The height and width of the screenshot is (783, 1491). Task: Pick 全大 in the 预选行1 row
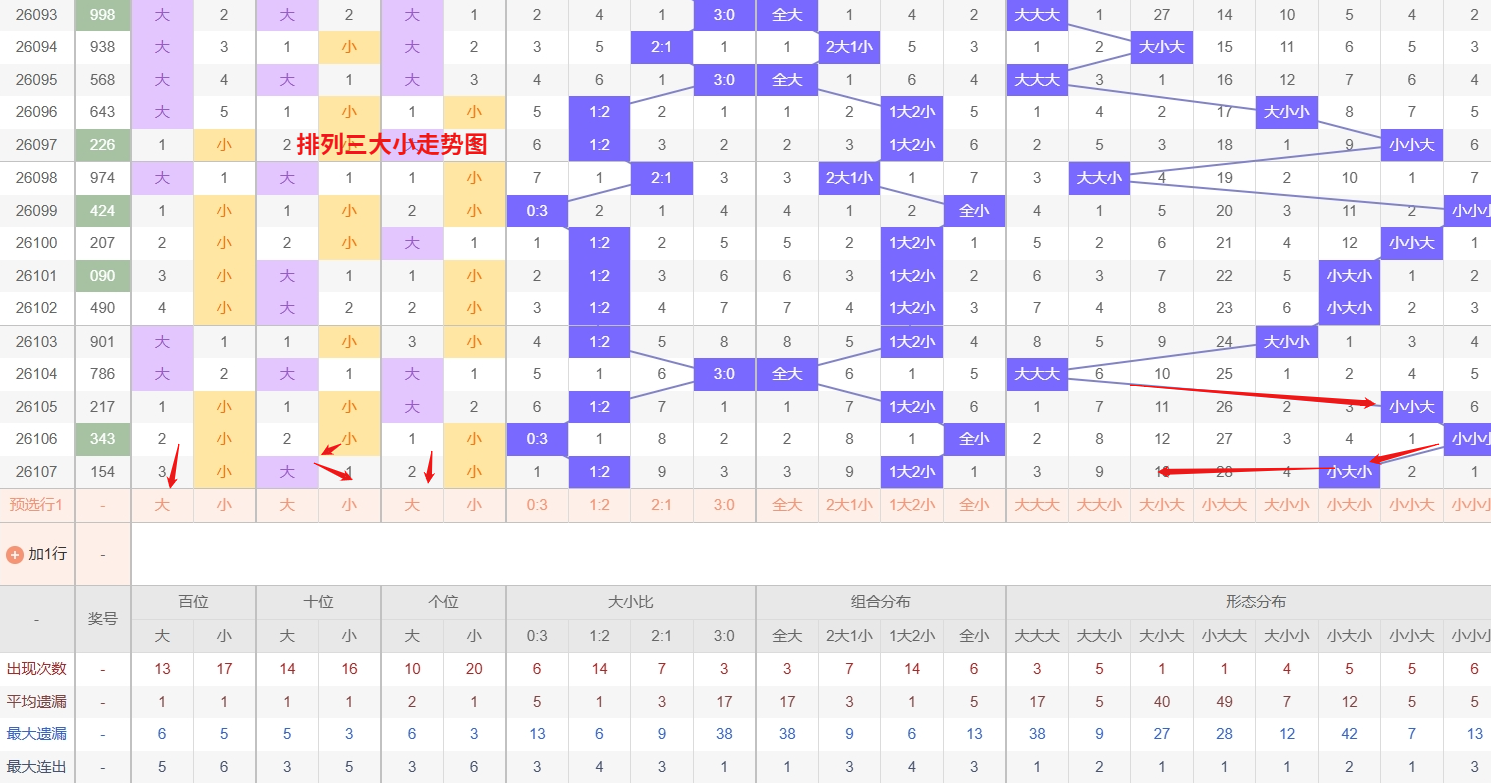pos(787,505)
